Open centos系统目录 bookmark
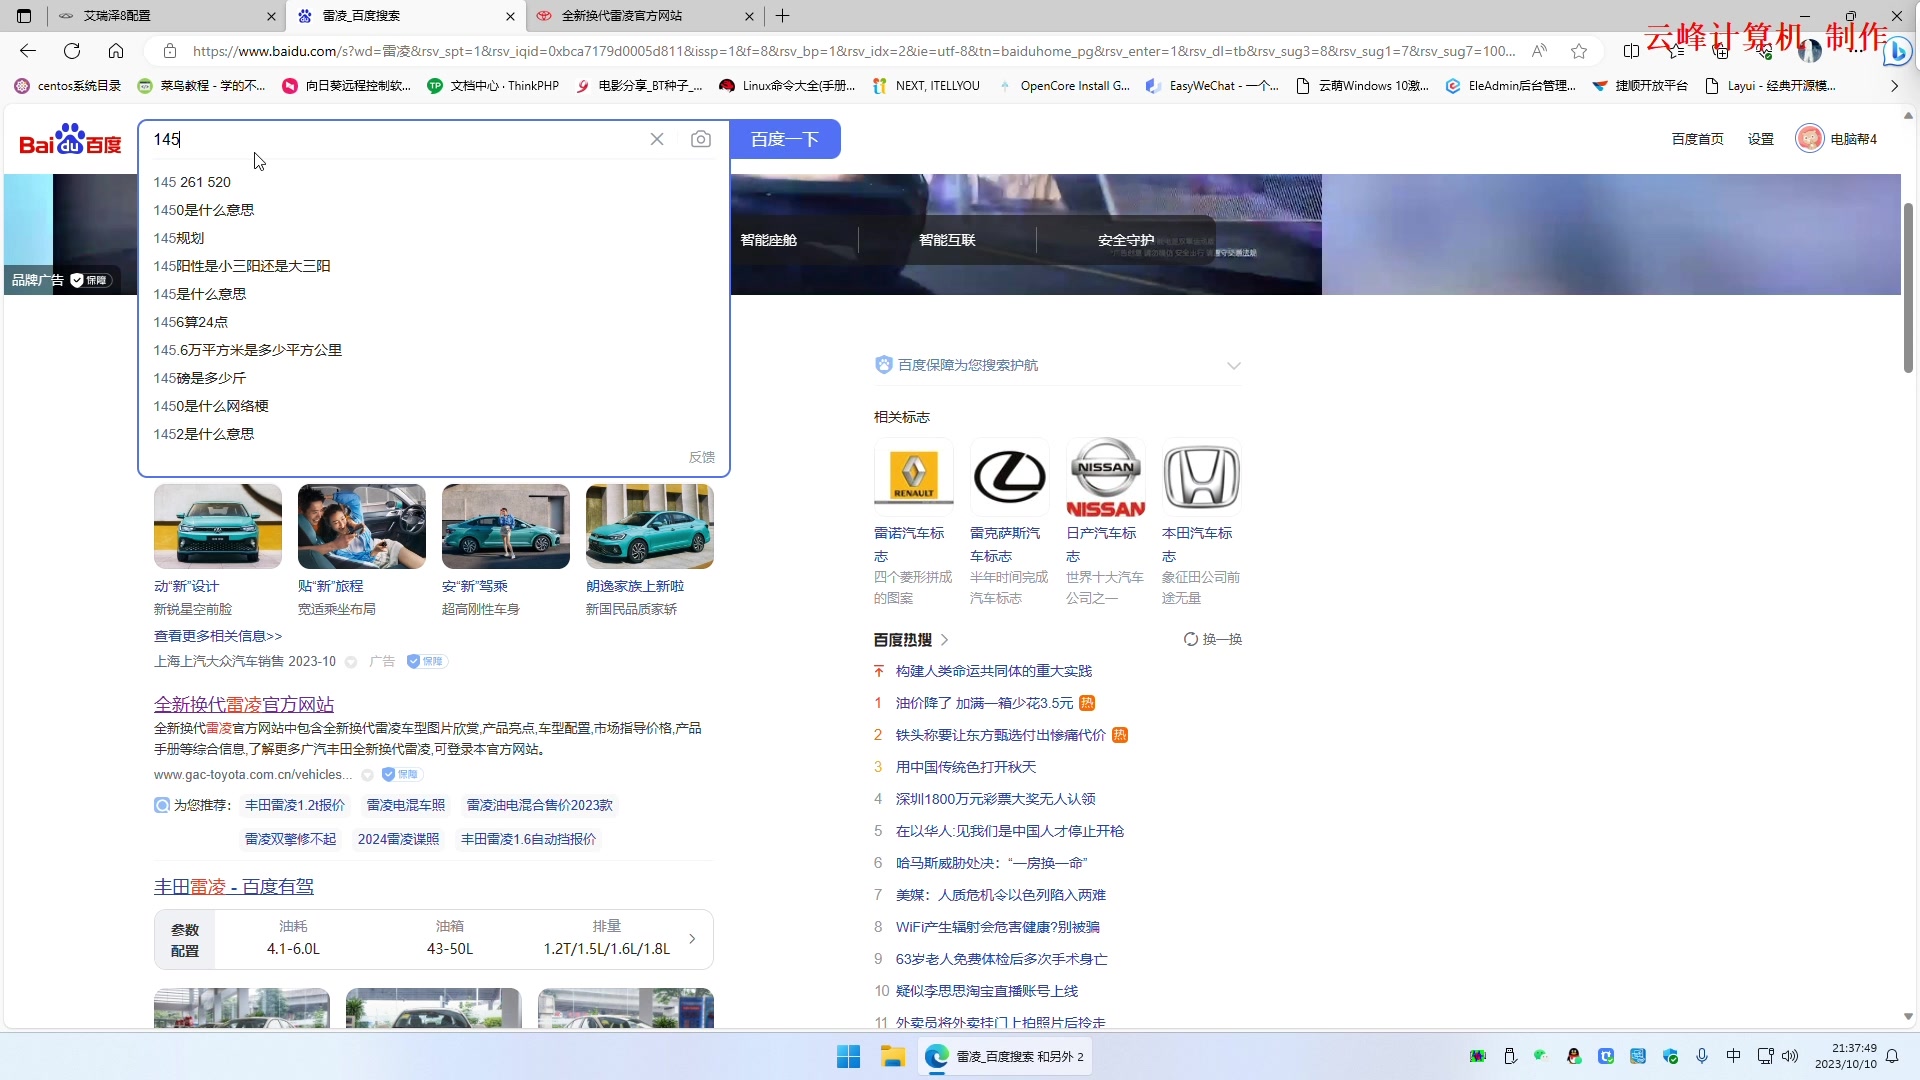This screenshot has height=1080, width=1920. (68, 86)
